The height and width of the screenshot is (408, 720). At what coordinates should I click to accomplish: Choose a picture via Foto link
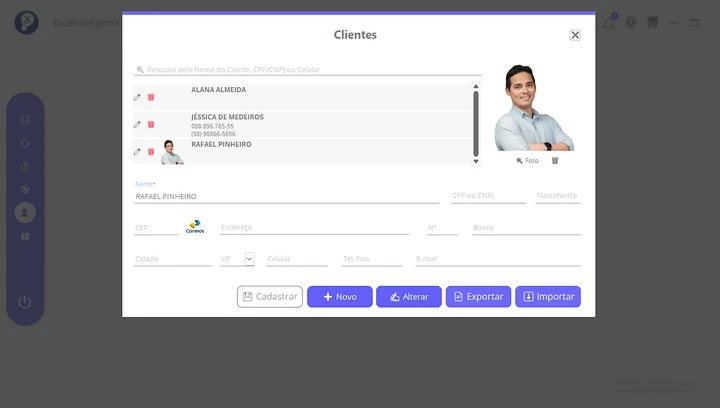(528, 160)
